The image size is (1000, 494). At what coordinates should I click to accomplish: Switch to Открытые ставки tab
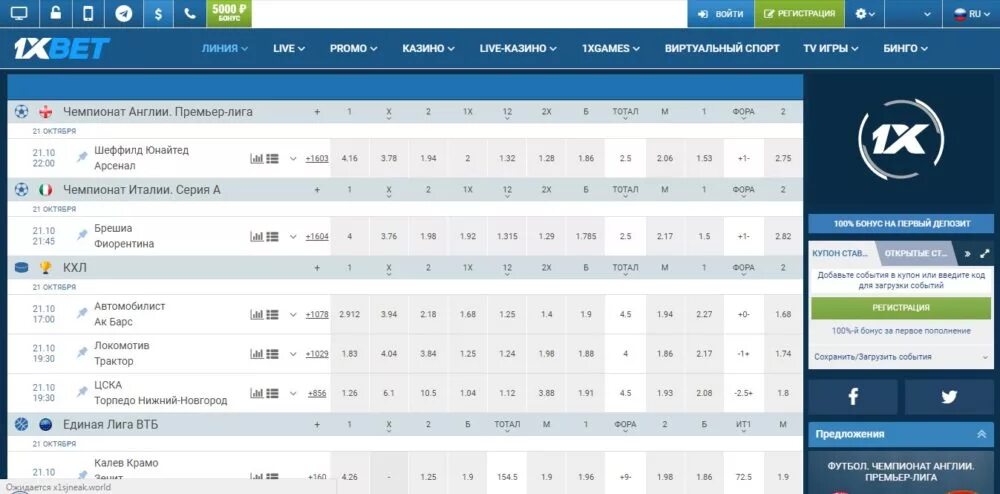point(915,253)
